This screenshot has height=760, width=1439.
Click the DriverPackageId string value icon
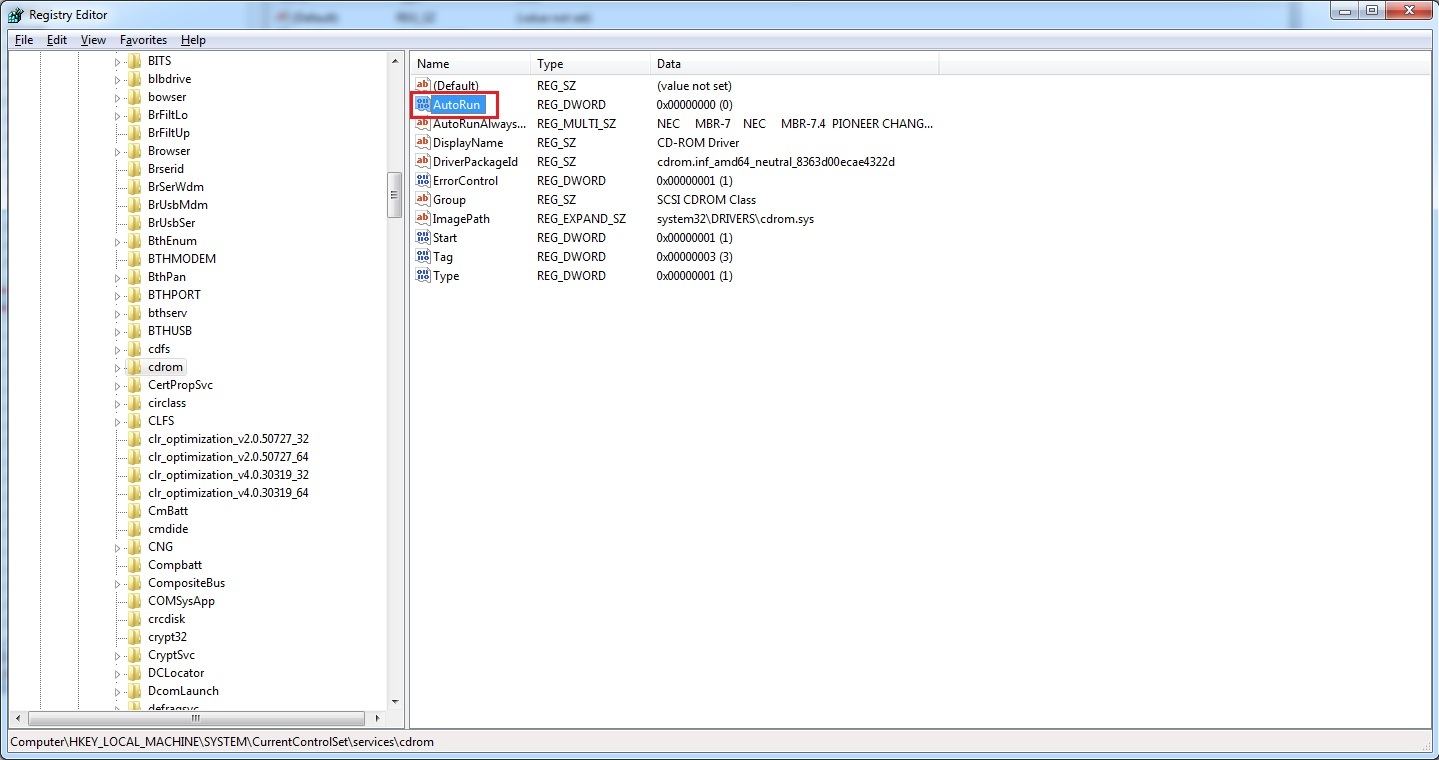click(422, 161)
